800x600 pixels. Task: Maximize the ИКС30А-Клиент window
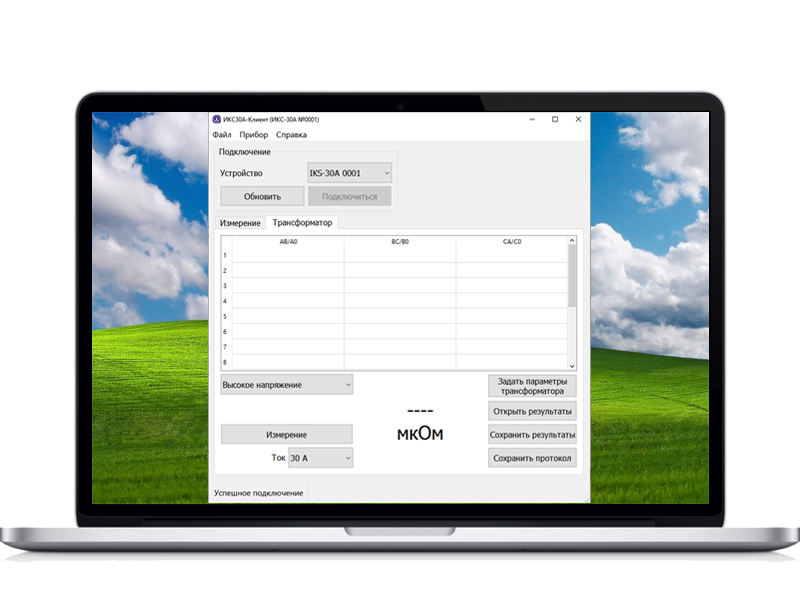(x=555, y=119)
